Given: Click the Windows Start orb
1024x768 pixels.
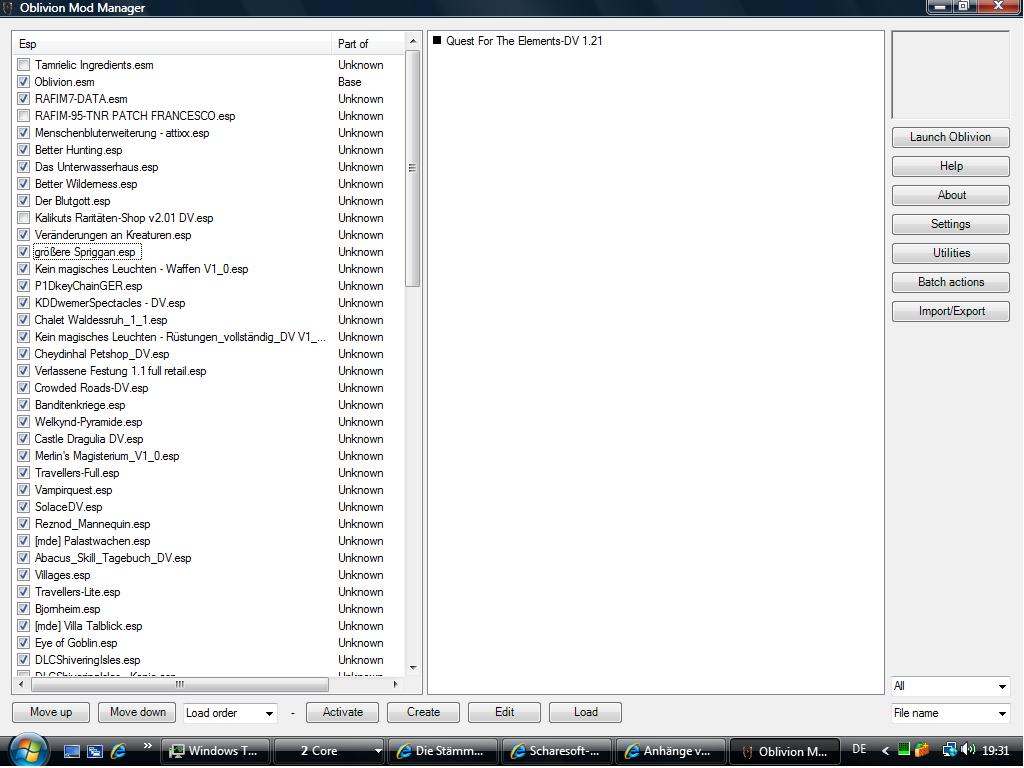Looking at the screenshot, I should (x=27, y=749).
